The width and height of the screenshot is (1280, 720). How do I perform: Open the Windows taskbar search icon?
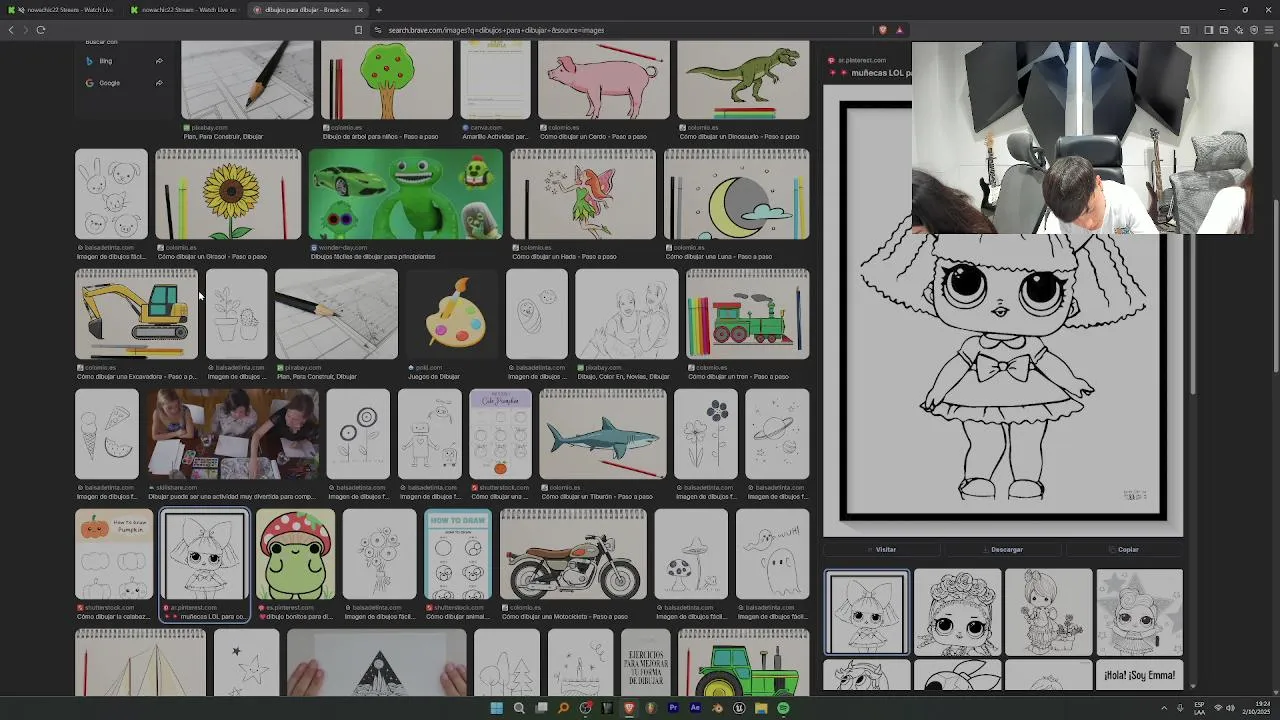519,708
